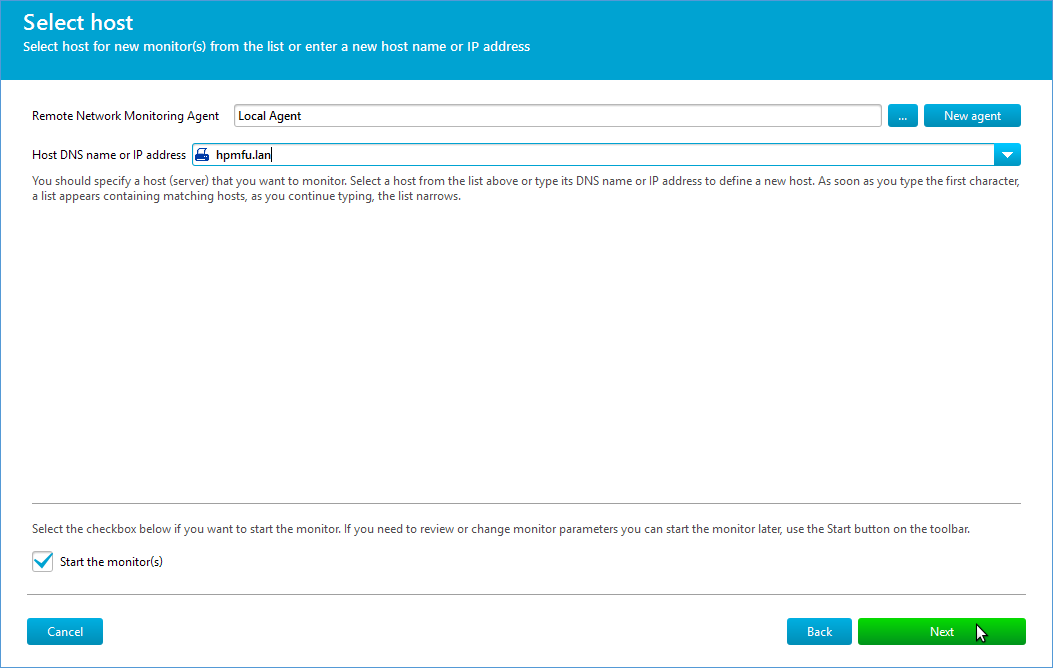Click the 'Select host' heading
The image size is (1053, 668).
click(78, 22)
